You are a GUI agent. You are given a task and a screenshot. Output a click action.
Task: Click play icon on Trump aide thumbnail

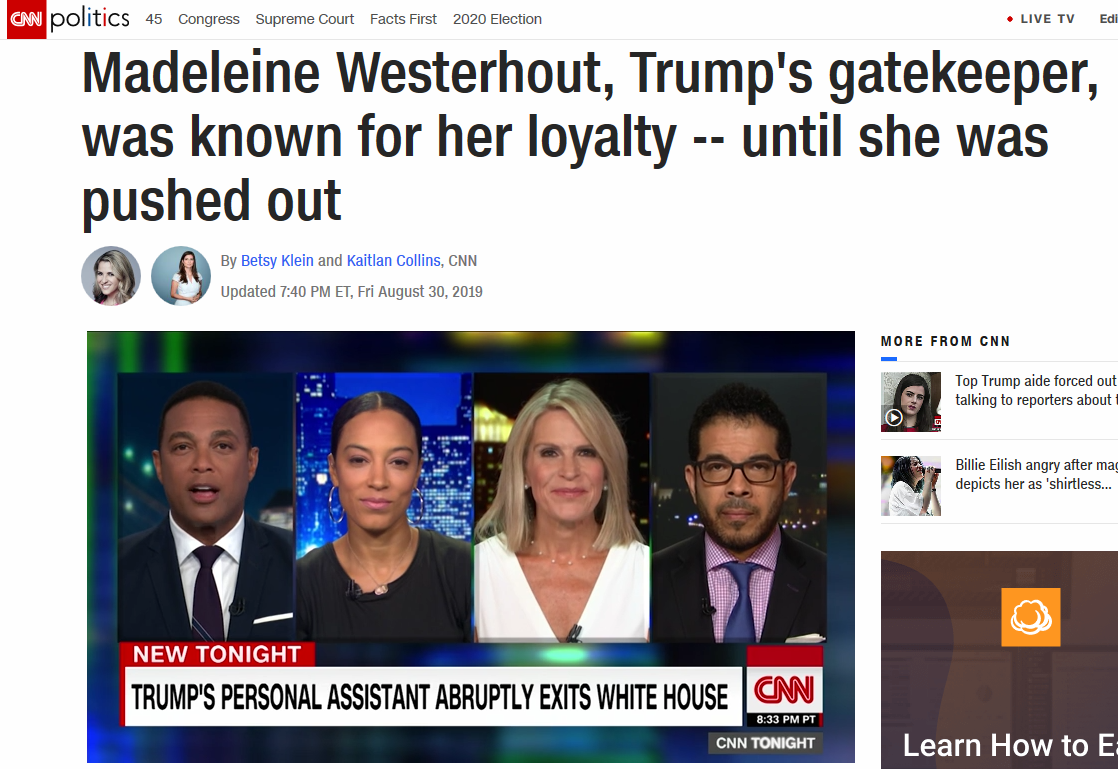(x=893, y=418)
